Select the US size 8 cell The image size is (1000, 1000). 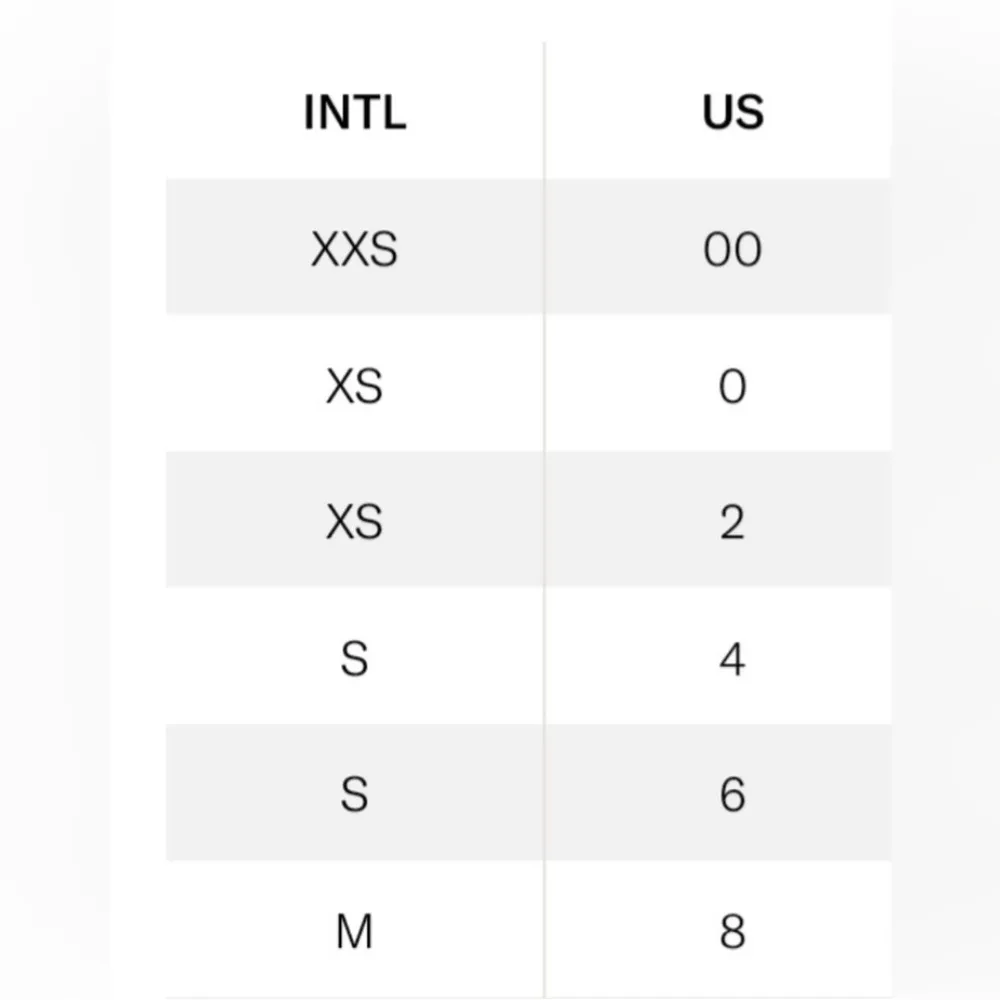(732, 931)
